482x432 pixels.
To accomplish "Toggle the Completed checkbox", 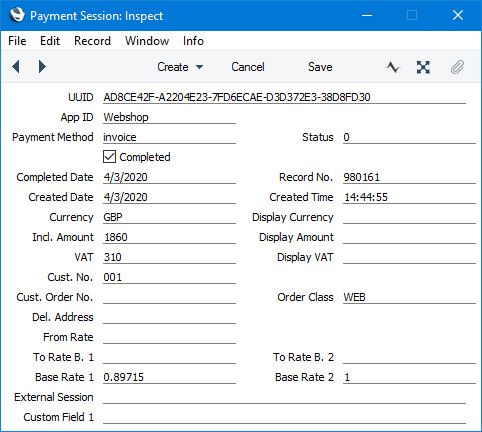I will (x=110, y=157).
